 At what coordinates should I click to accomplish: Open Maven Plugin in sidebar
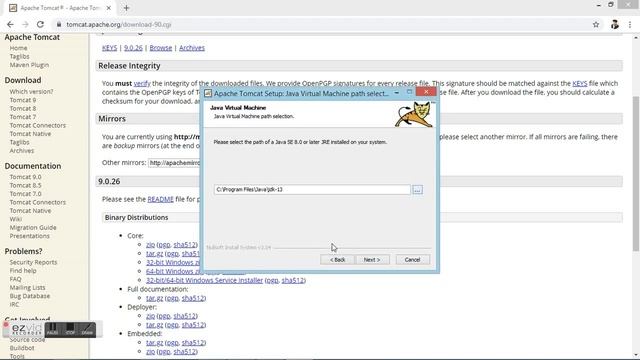click(x=29, y=65)
